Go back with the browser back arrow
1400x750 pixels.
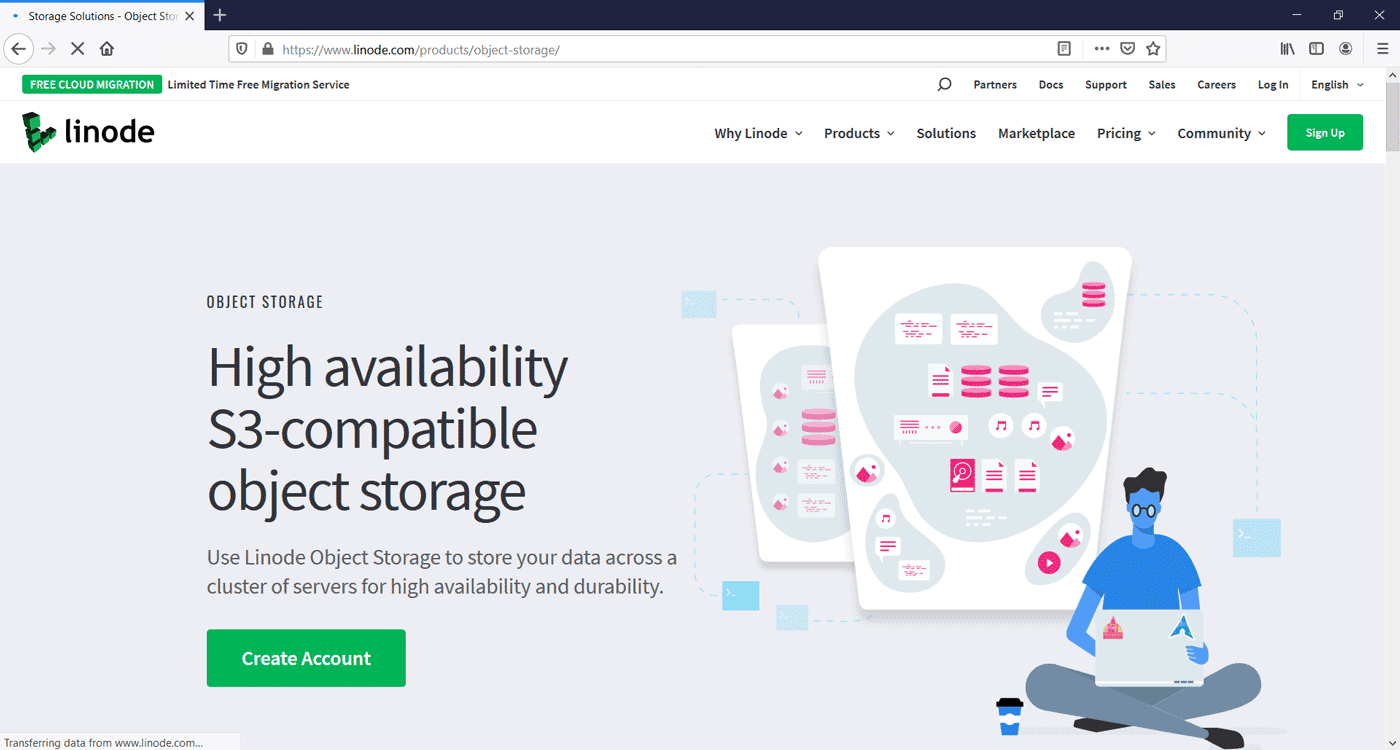[x=18, y=49]
